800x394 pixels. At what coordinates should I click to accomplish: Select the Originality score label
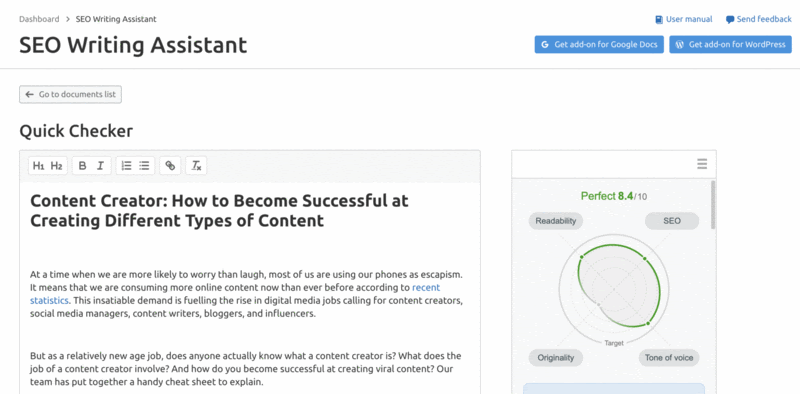pos(556,358)
